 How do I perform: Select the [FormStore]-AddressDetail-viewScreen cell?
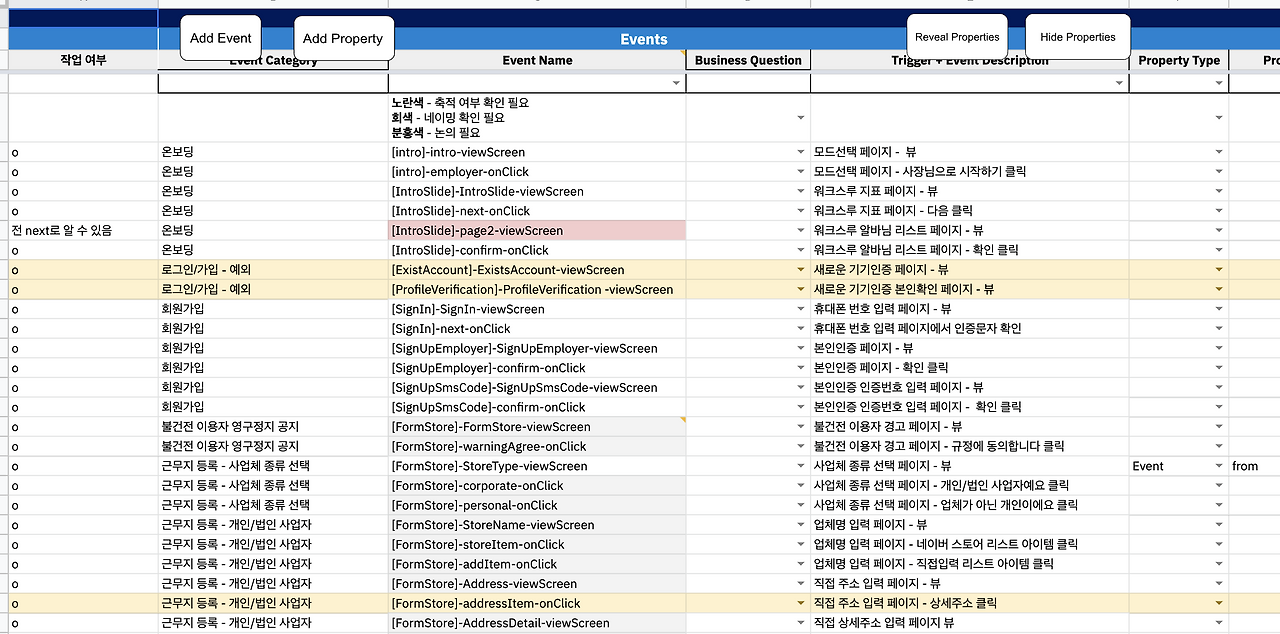tap(537, 623)
